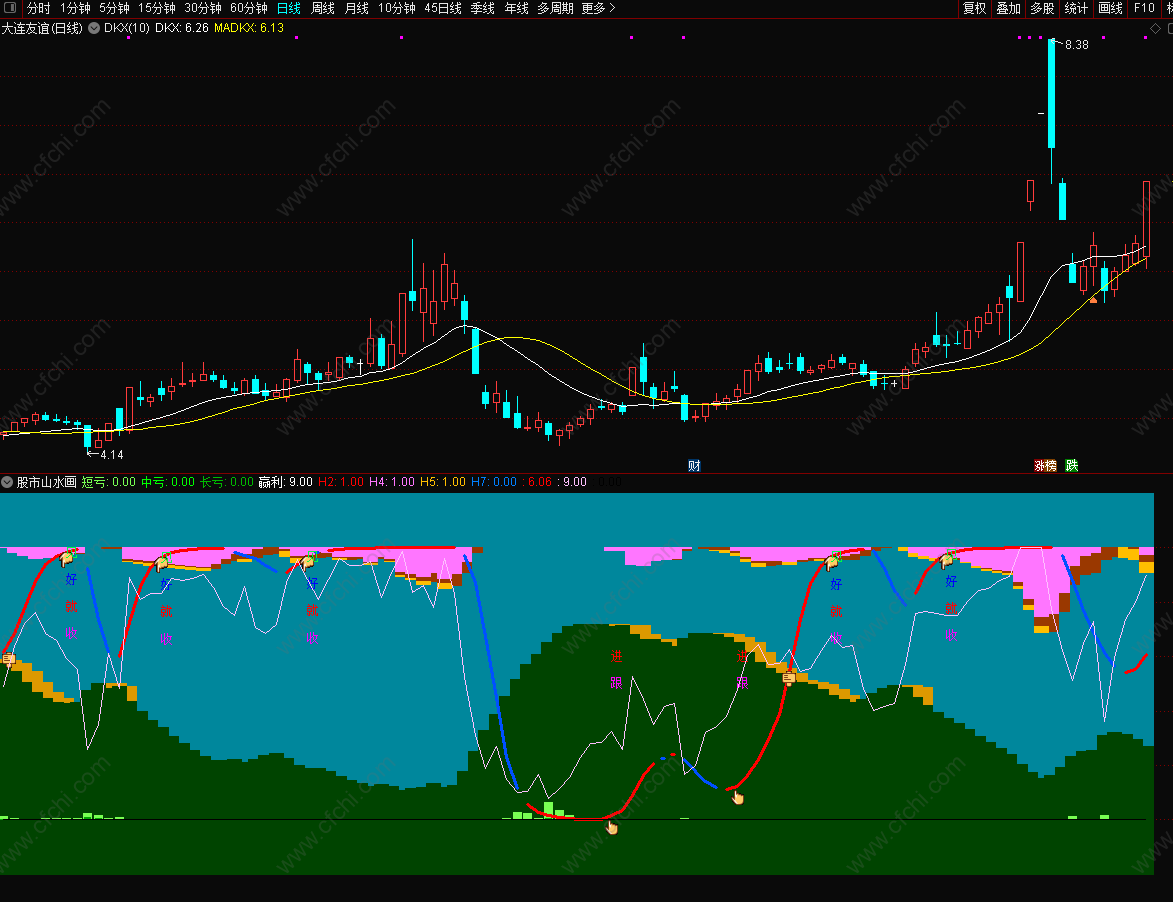This screenshot has height=902, width=1173.
Task: Open the 多周期 multi-period view
Action: pos(555,8)
